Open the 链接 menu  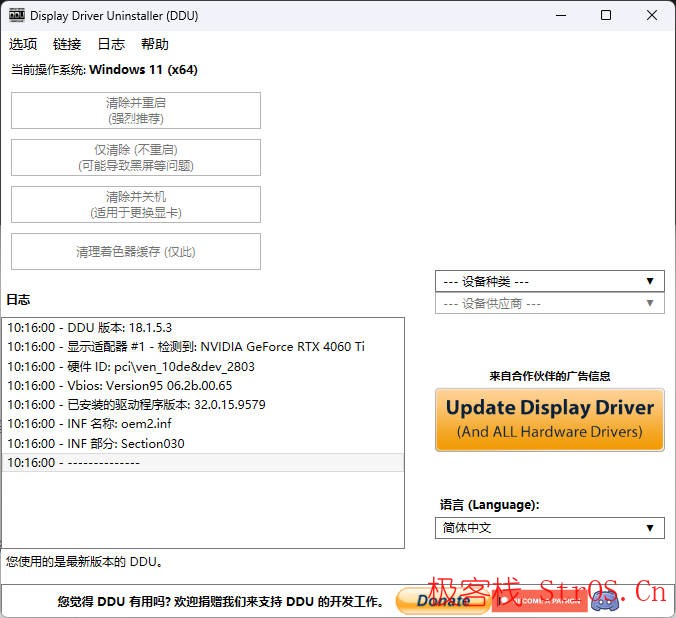tap(67, 44)
